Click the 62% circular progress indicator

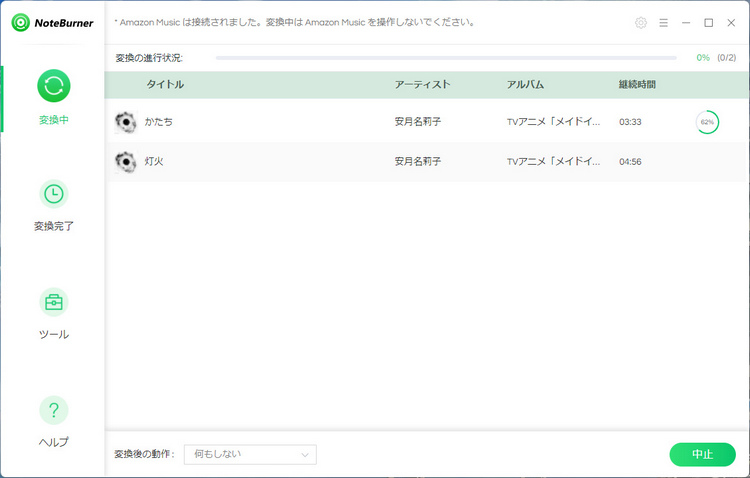[x=707, y=122]
